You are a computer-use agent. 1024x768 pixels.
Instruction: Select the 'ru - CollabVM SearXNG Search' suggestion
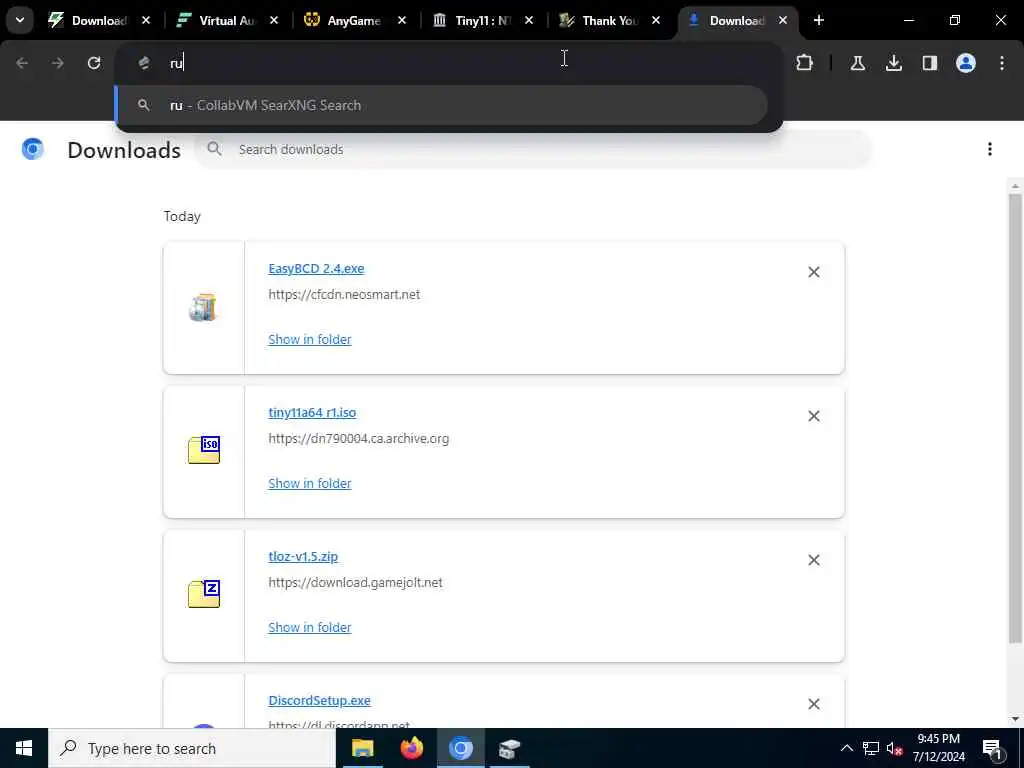[x=441, y=105]
